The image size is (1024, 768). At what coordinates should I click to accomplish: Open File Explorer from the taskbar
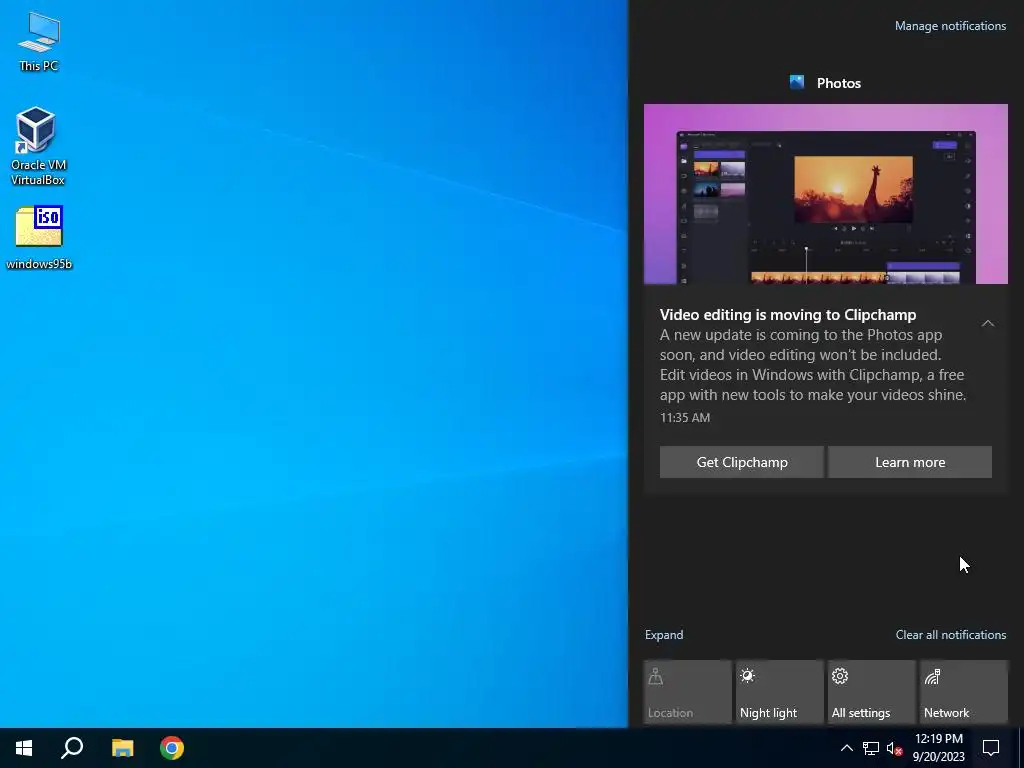122,748
